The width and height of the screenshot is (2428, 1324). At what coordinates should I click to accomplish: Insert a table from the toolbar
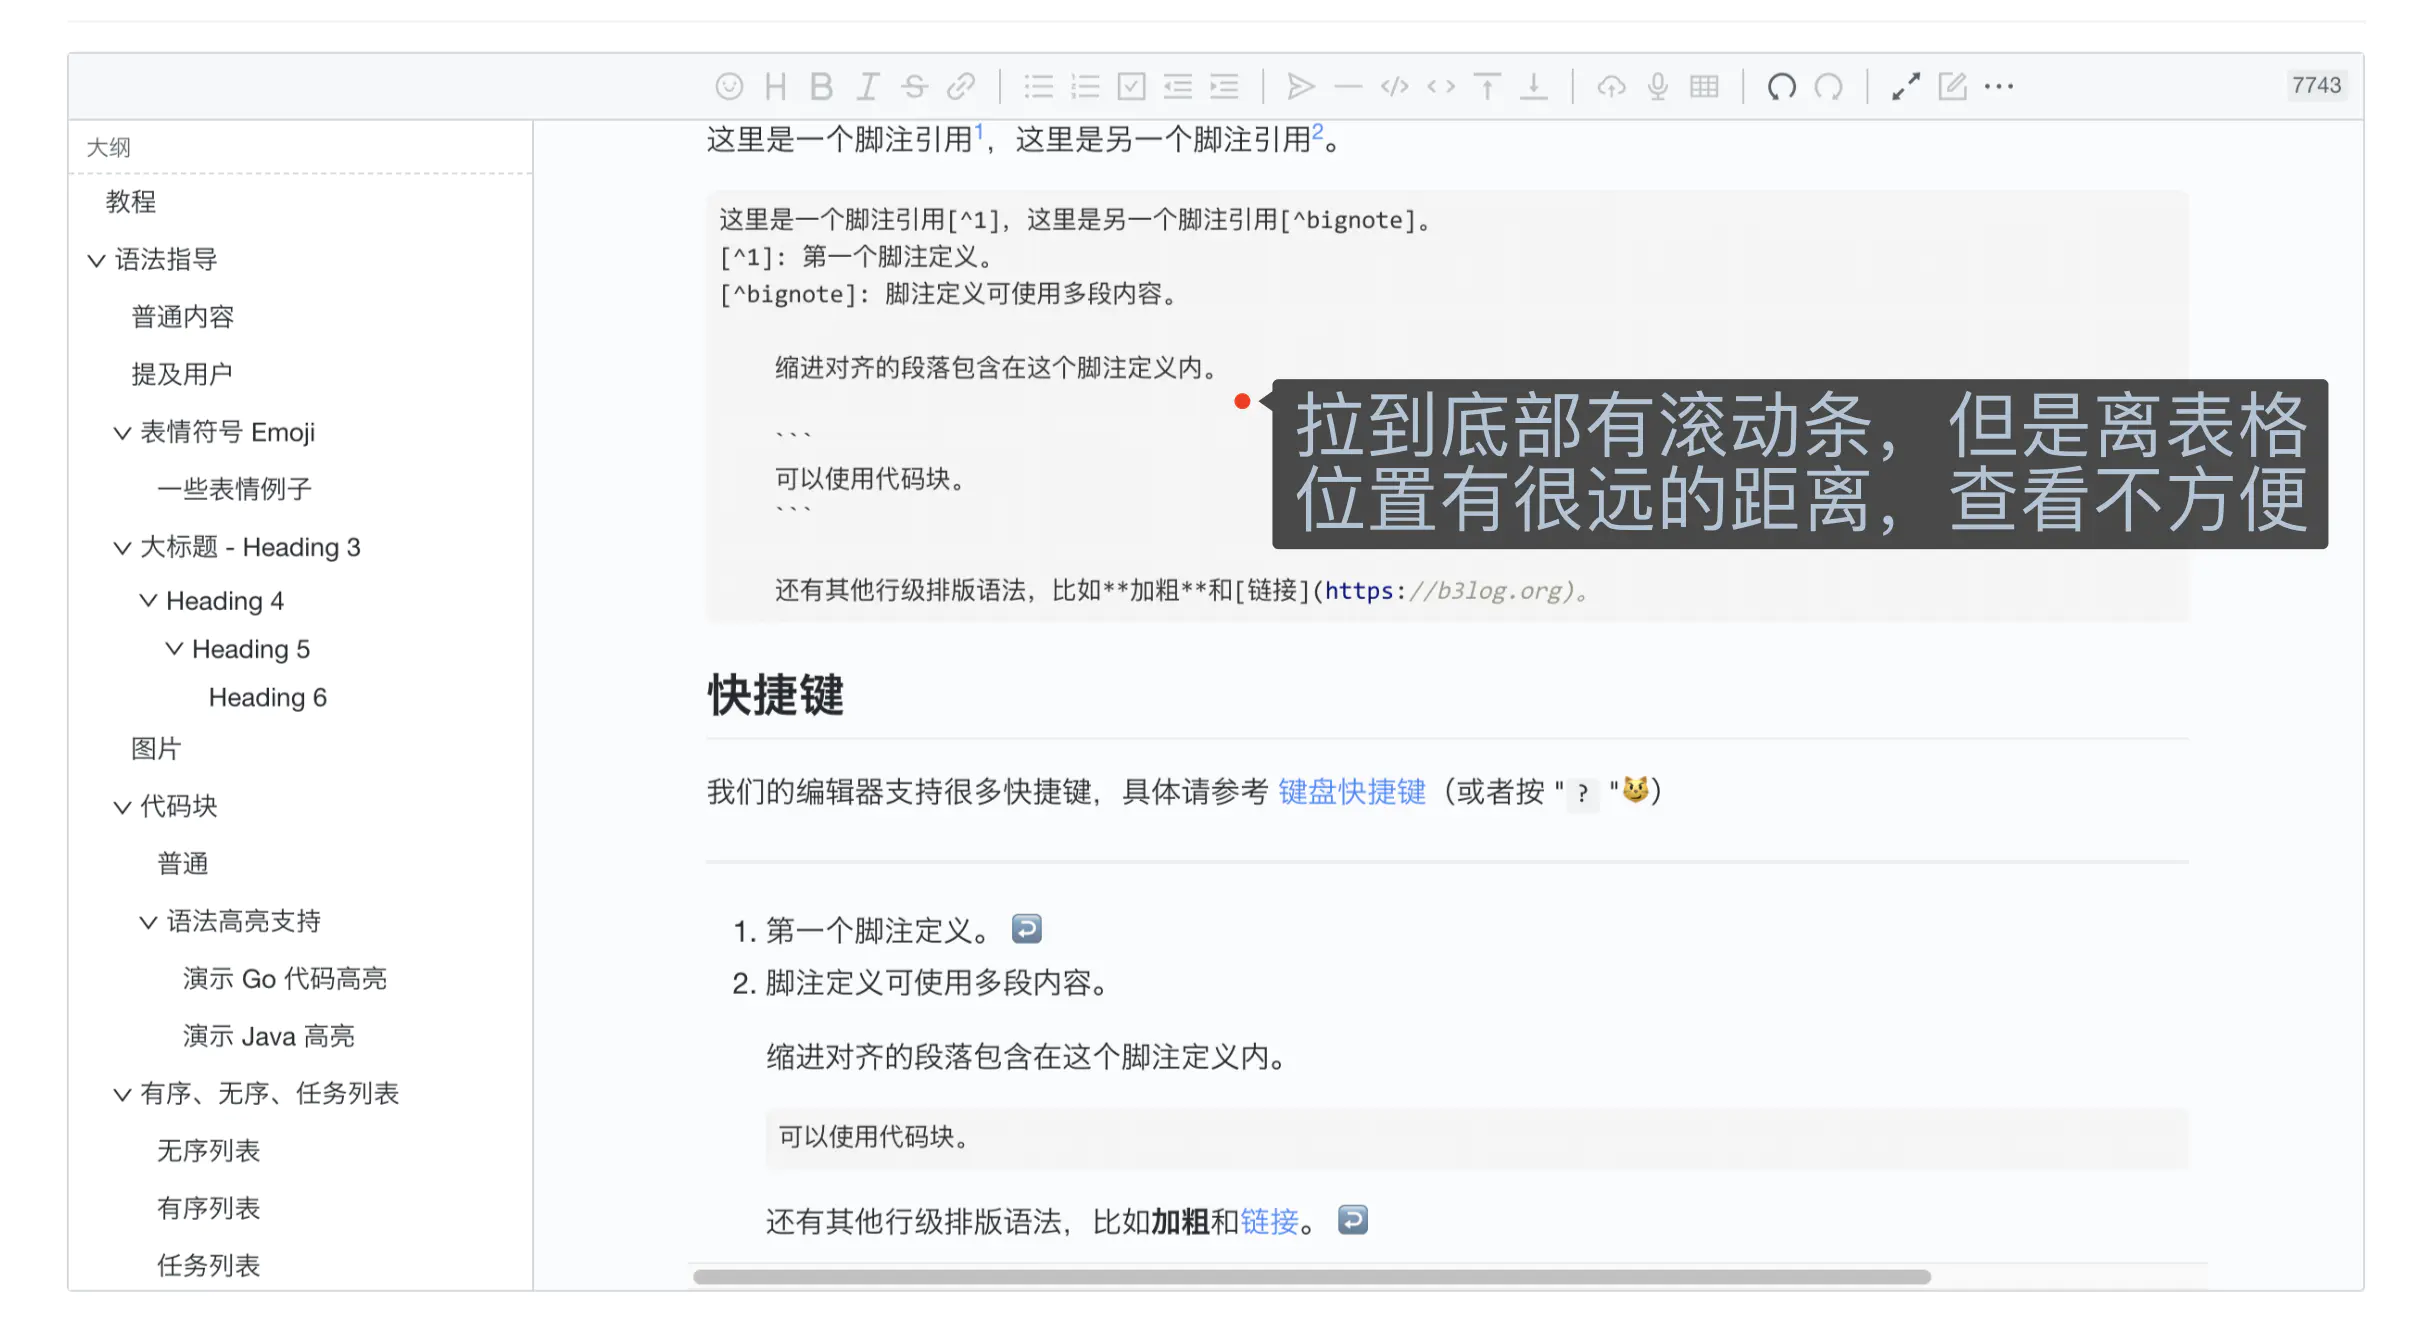1704,87
